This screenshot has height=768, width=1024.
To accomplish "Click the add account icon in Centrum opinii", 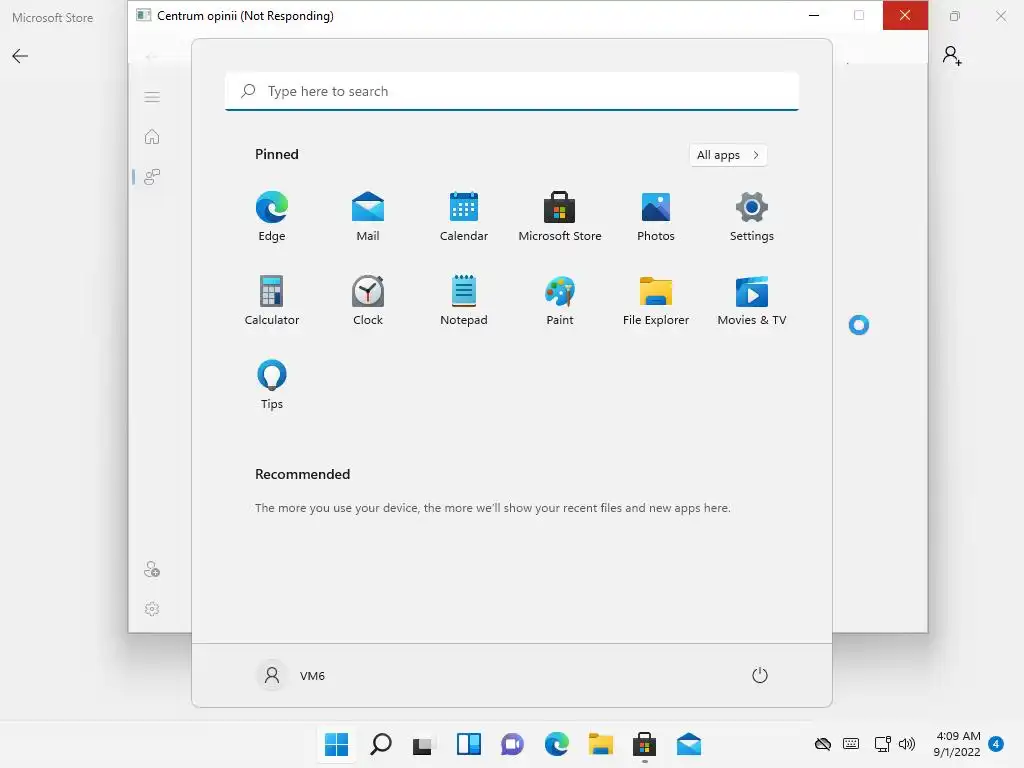I will click(x=152, y=569).
